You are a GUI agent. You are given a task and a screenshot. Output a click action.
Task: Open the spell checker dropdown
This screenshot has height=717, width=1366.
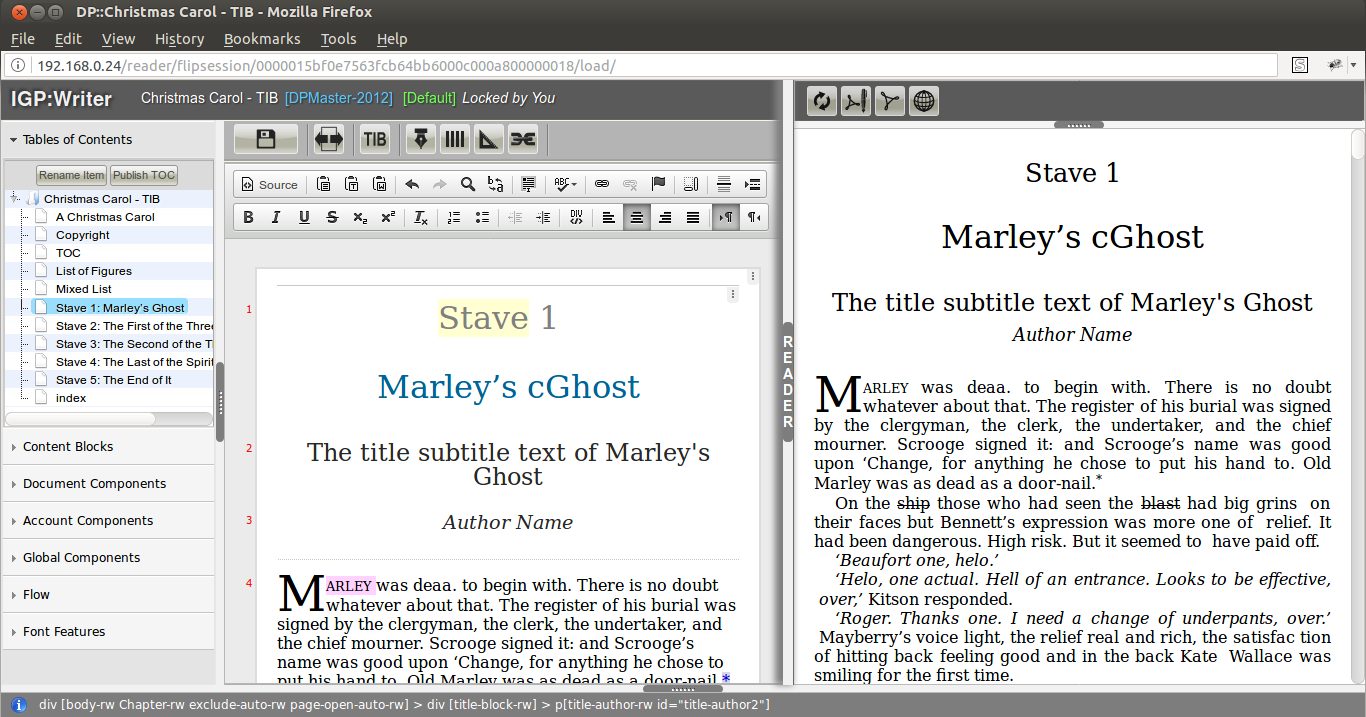pos(565,184)
